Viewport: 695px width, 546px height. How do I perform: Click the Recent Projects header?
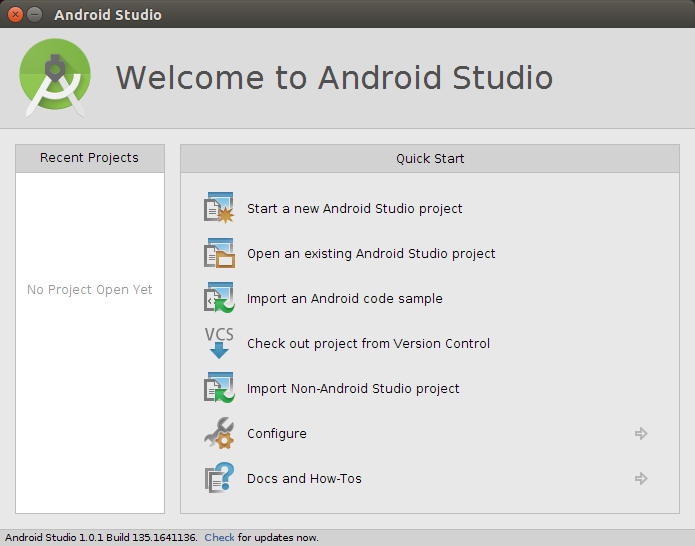[90, 158]
